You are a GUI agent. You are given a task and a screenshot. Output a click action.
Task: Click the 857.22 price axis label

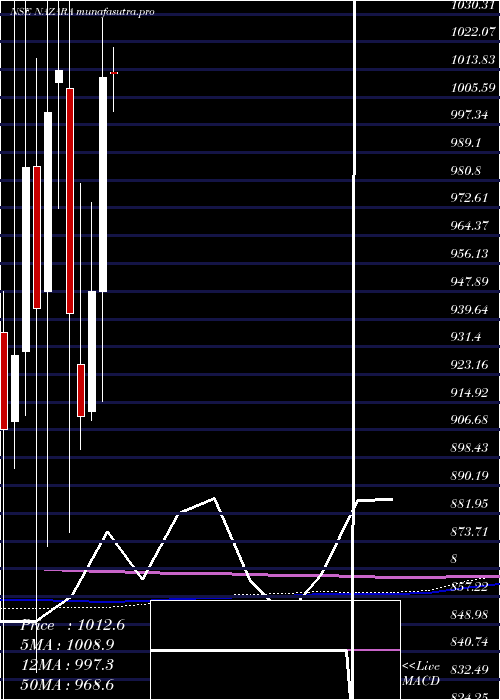[x=469, y=587]
